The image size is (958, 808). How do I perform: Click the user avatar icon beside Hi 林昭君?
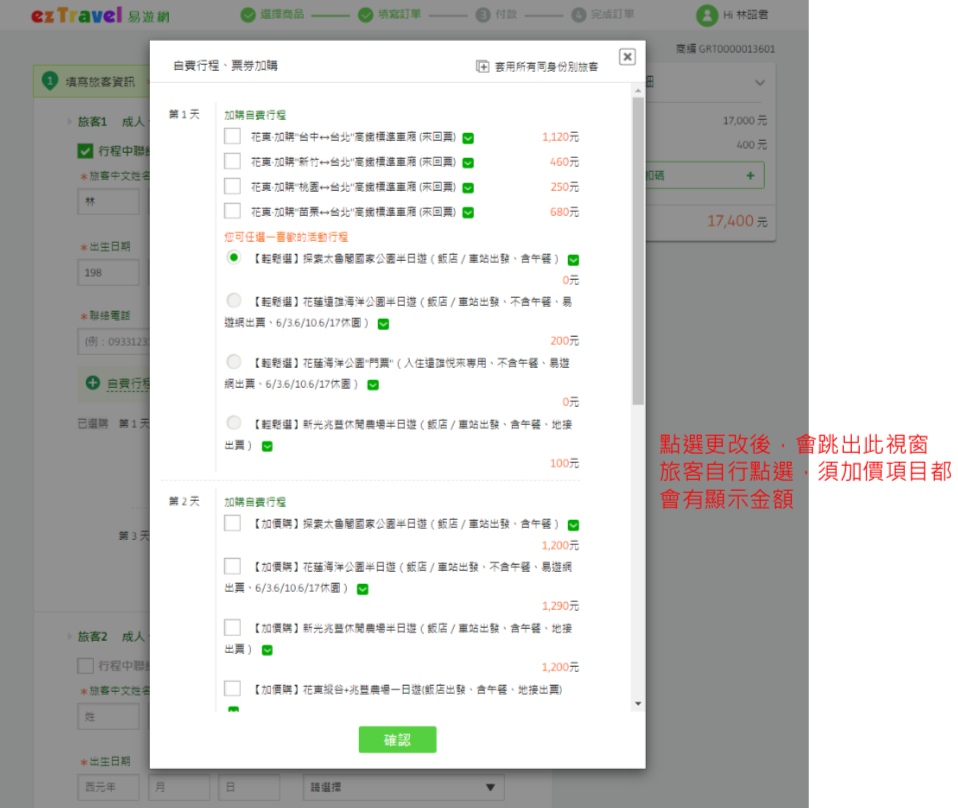[x=707, y=15]
